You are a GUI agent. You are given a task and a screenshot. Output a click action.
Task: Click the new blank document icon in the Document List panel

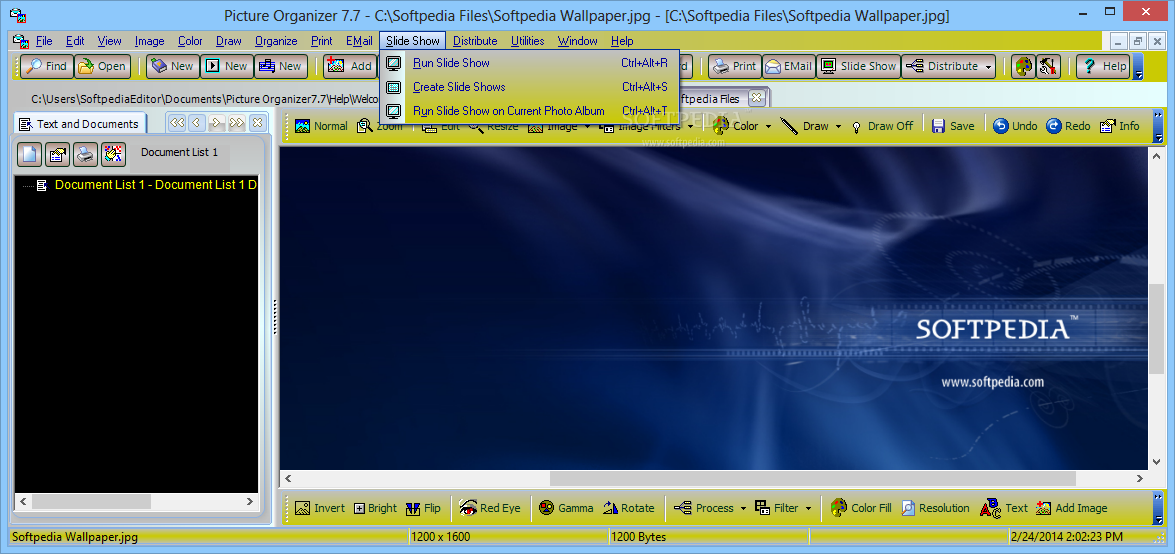click(x=29, y=154)
